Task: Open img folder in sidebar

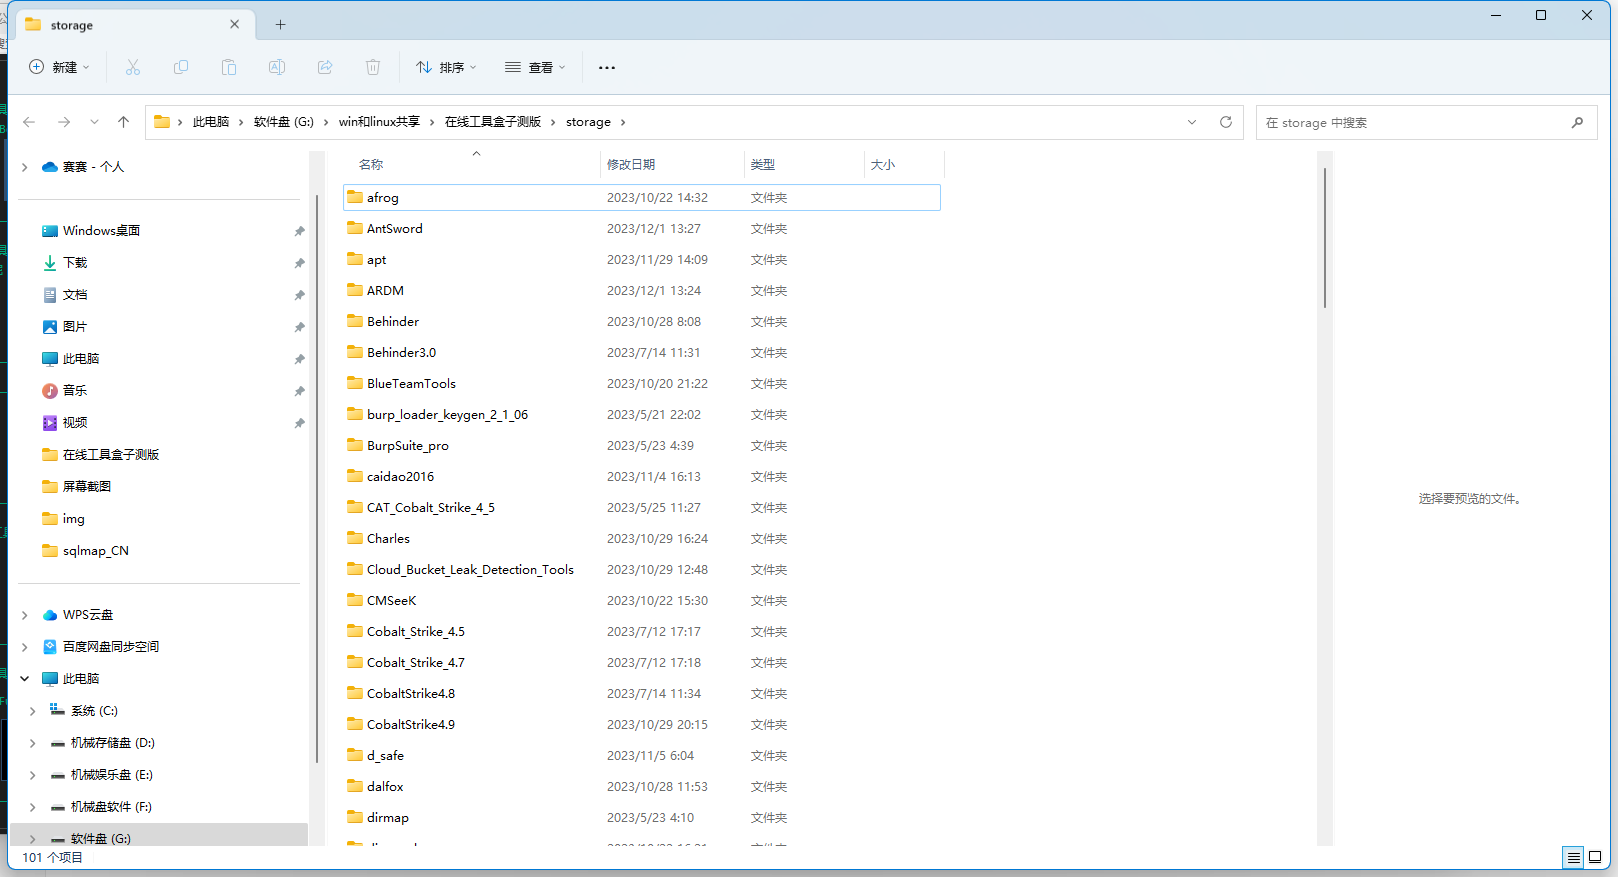Action: tap(74, 519)
